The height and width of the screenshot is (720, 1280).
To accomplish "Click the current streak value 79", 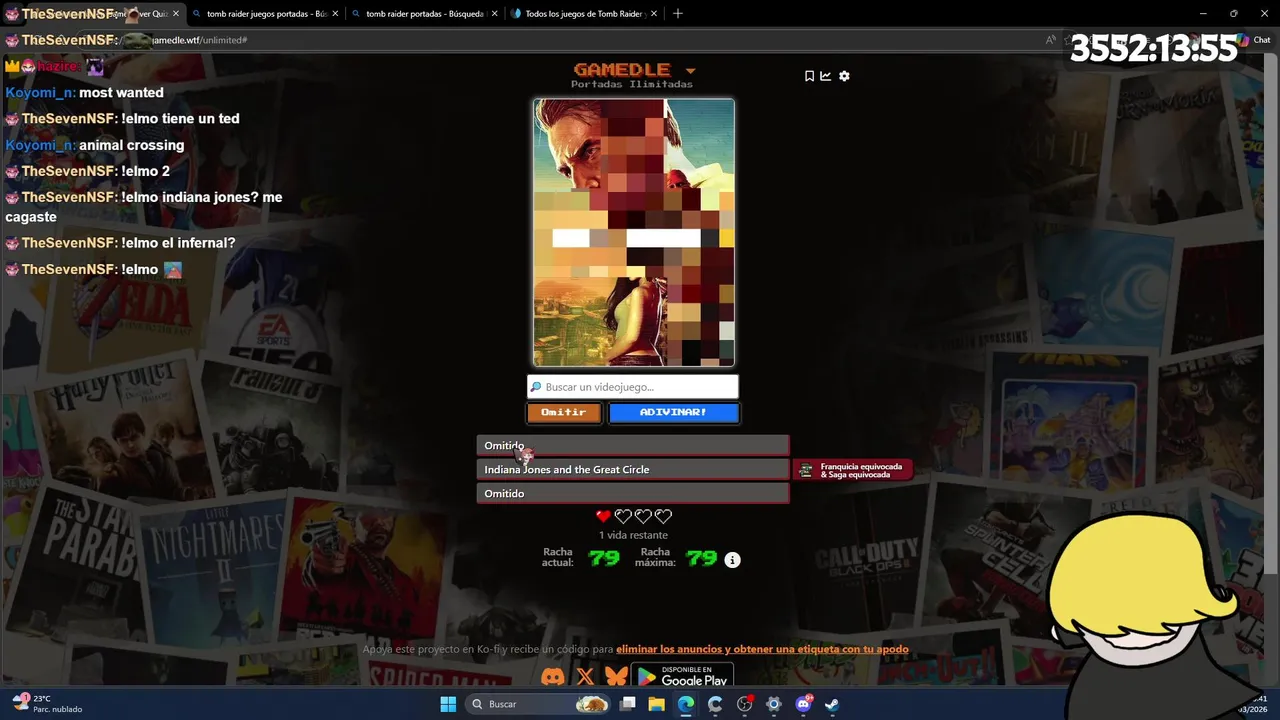I will point(604,558).
